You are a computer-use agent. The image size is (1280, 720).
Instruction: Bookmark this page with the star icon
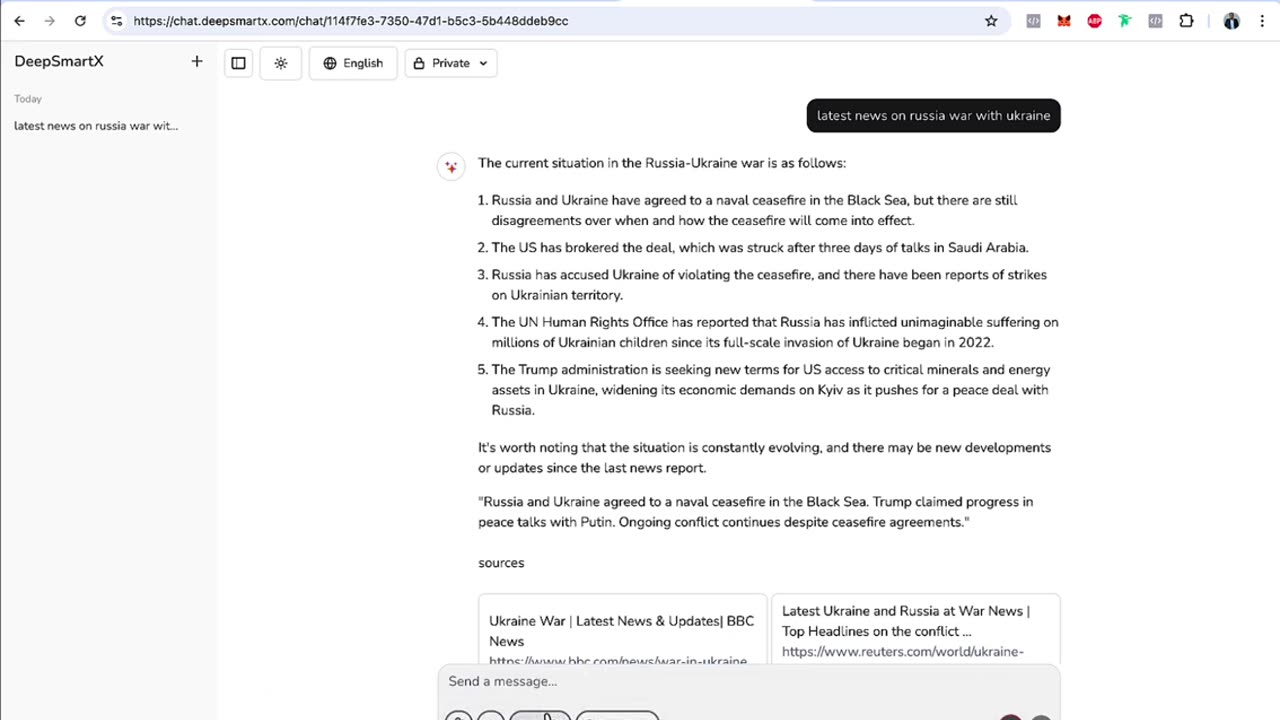tap(991, 20)
